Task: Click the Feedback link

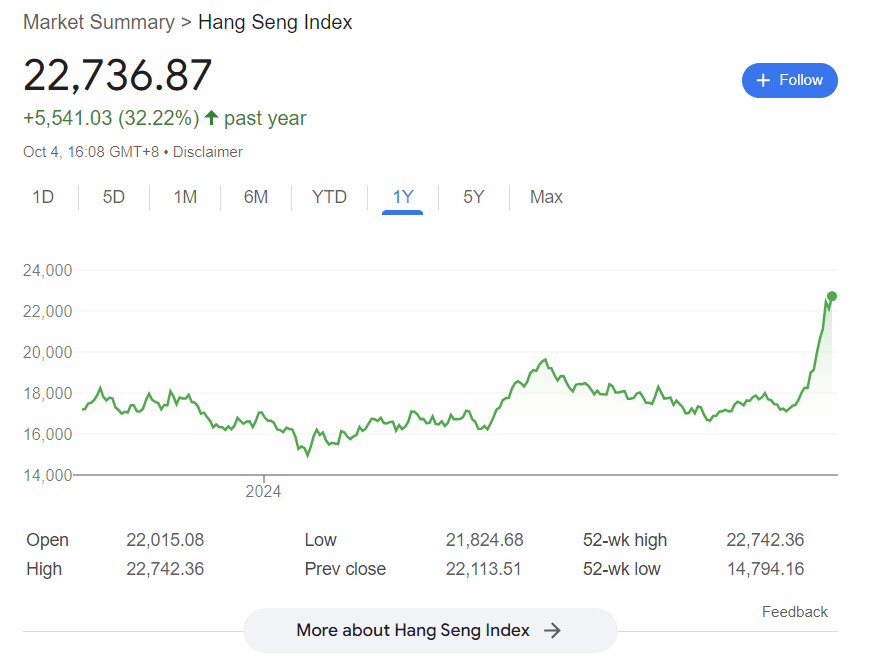Action: pyautogui.click(x=795, y=612)
